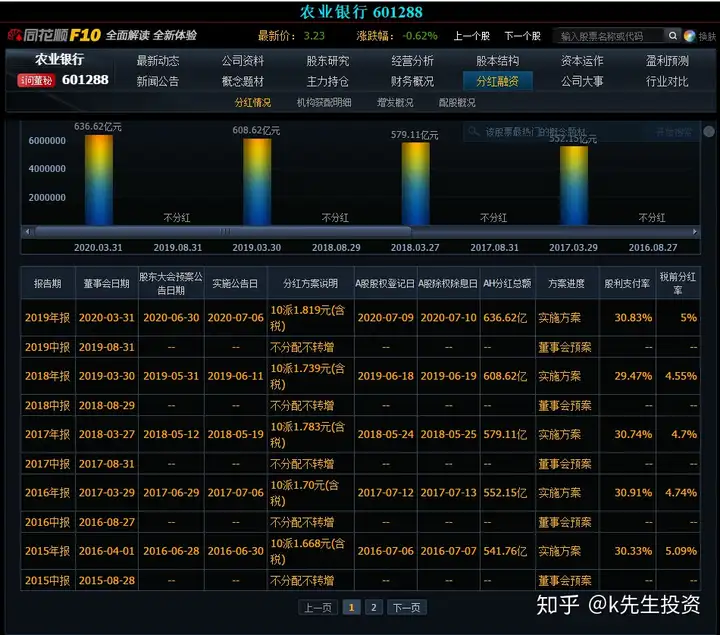Image resolution: width=720 pixels, height=635 pixels.
Task: Go to 上一个股 previous stock
Action: coord(472,36)
